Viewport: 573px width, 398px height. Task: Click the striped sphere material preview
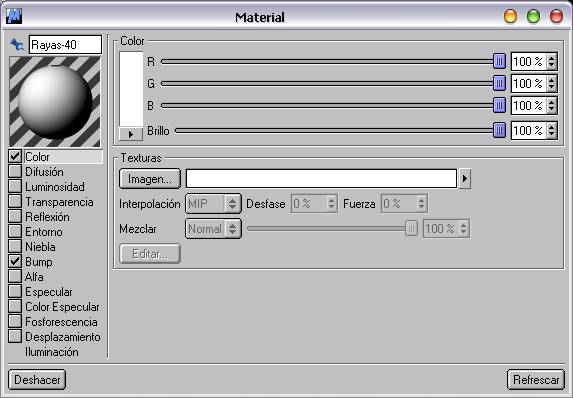(55, 102)
